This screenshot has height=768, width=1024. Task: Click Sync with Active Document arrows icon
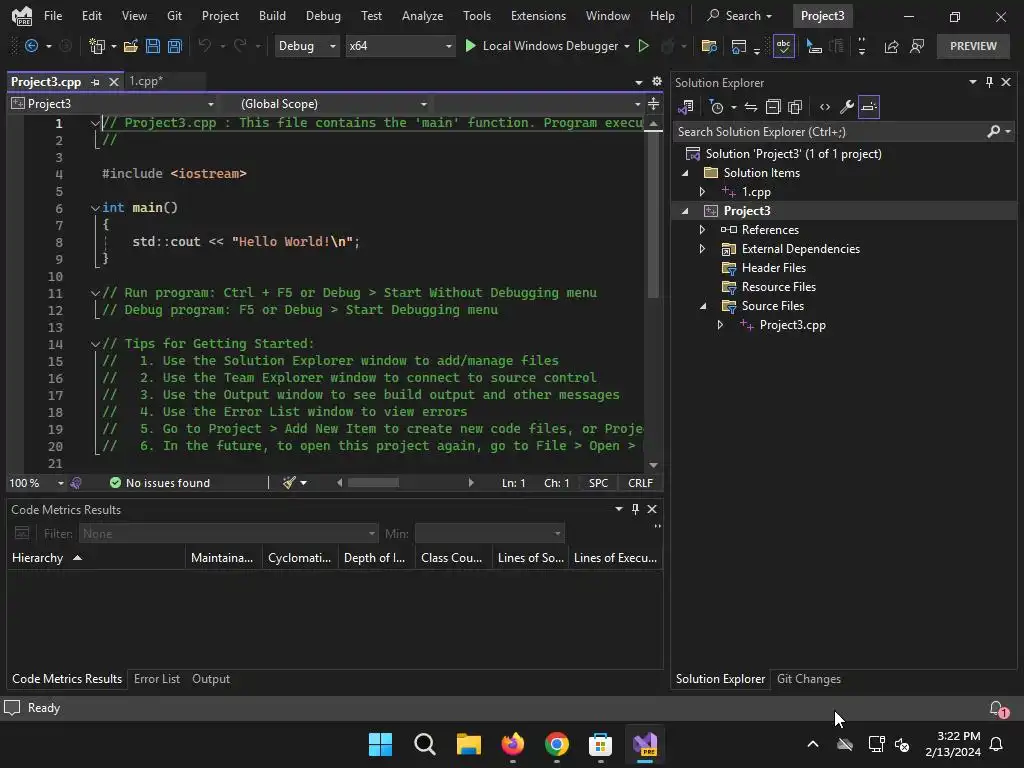pos(751,107)
